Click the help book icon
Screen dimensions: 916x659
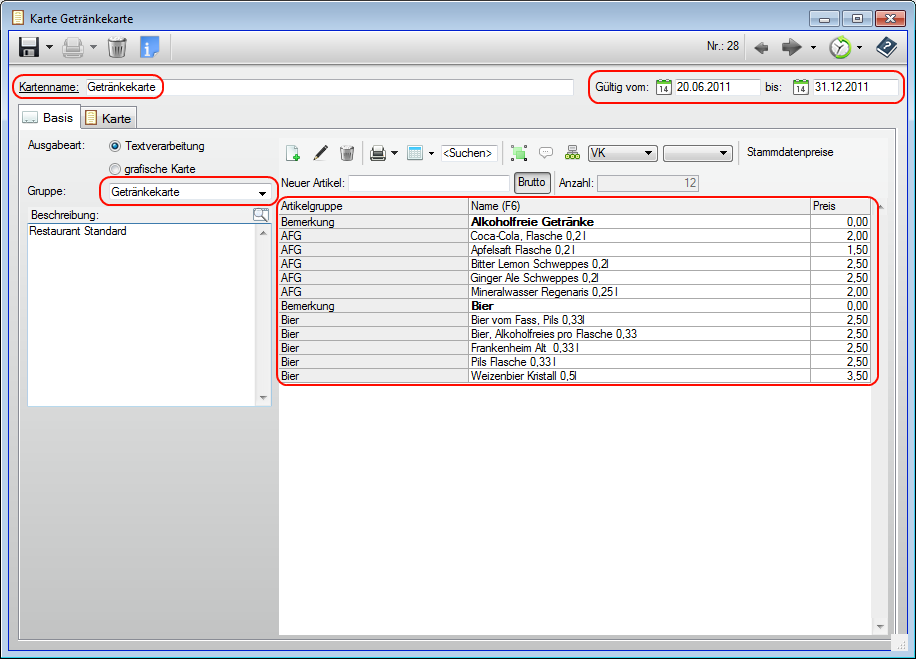(886, 47)
